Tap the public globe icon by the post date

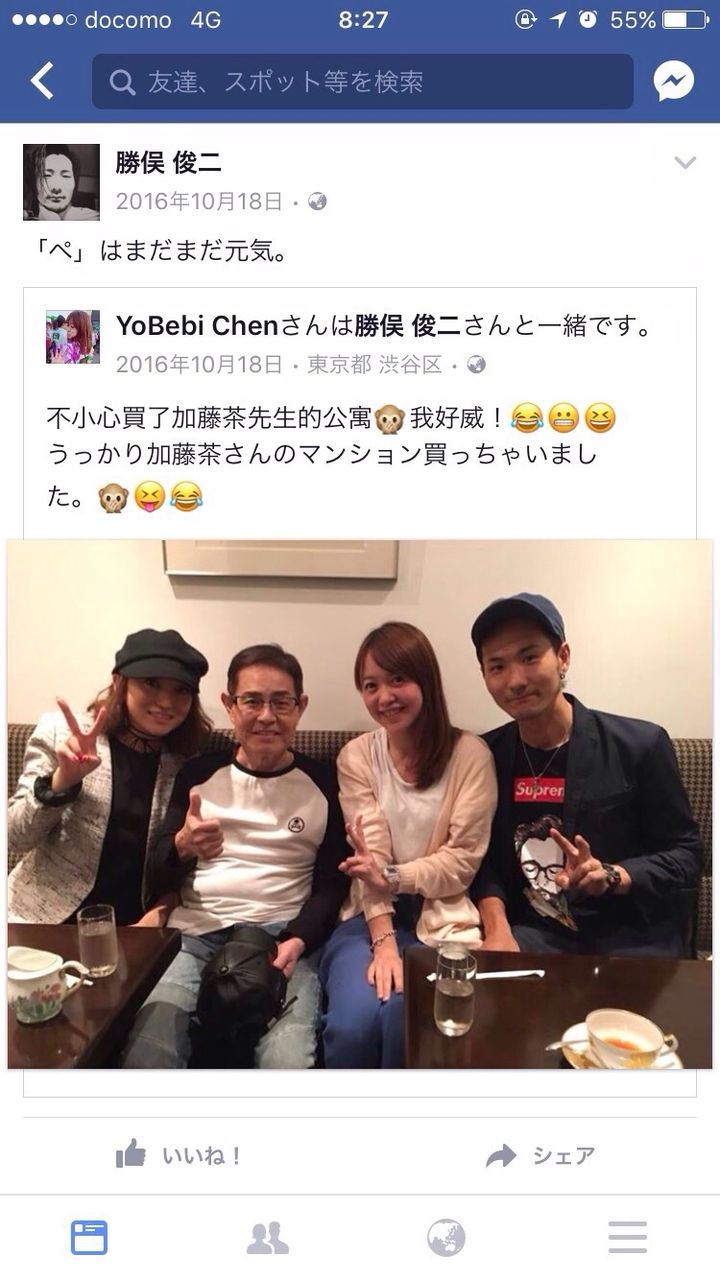coord(317,202)
